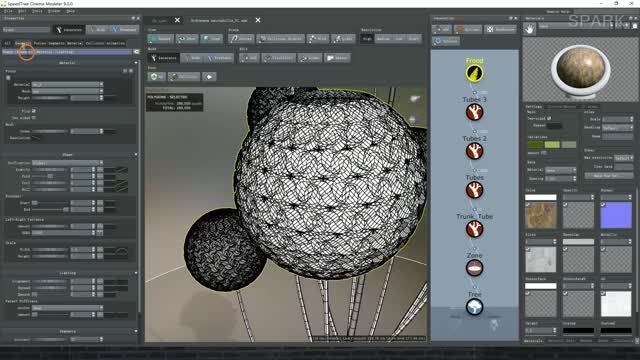Set resolution to High

click(367, 39)
